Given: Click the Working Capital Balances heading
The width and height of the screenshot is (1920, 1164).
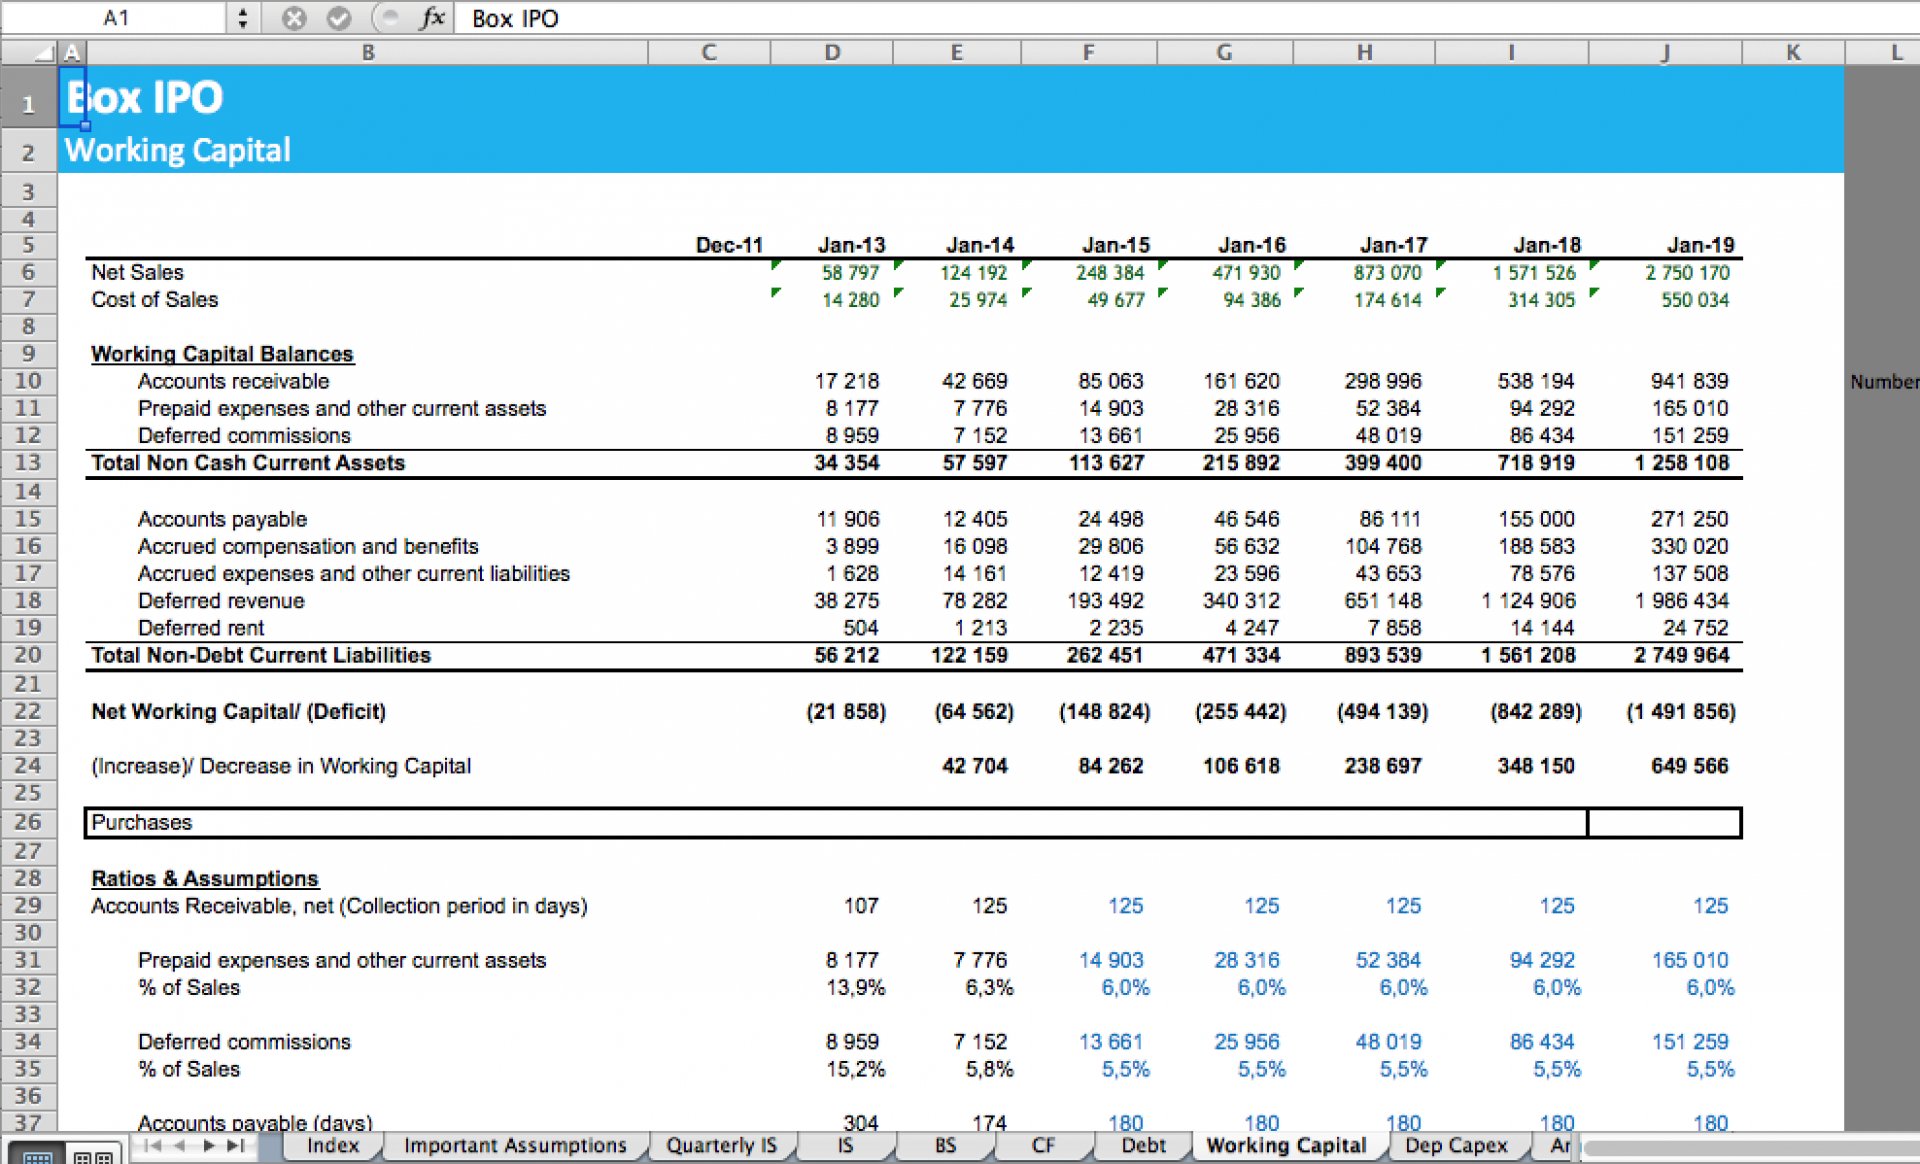Looking at the screenshot, I should (x=222, y=354).
